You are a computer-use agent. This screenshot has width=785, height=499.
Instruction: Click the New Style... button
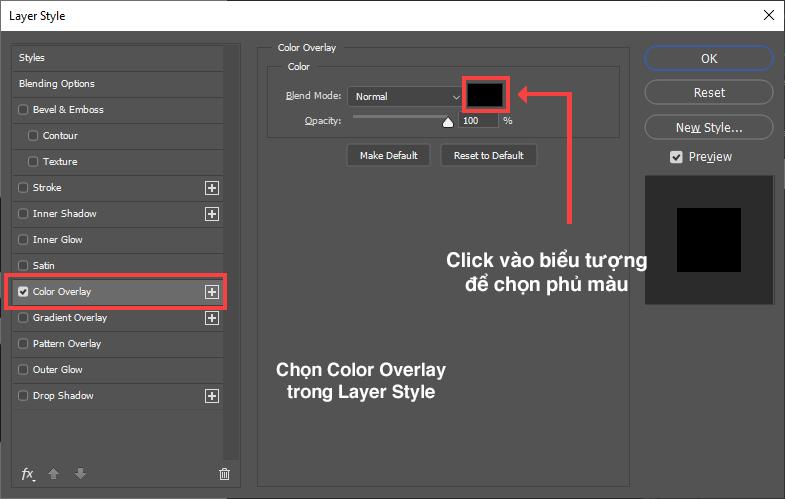[709, 128]
